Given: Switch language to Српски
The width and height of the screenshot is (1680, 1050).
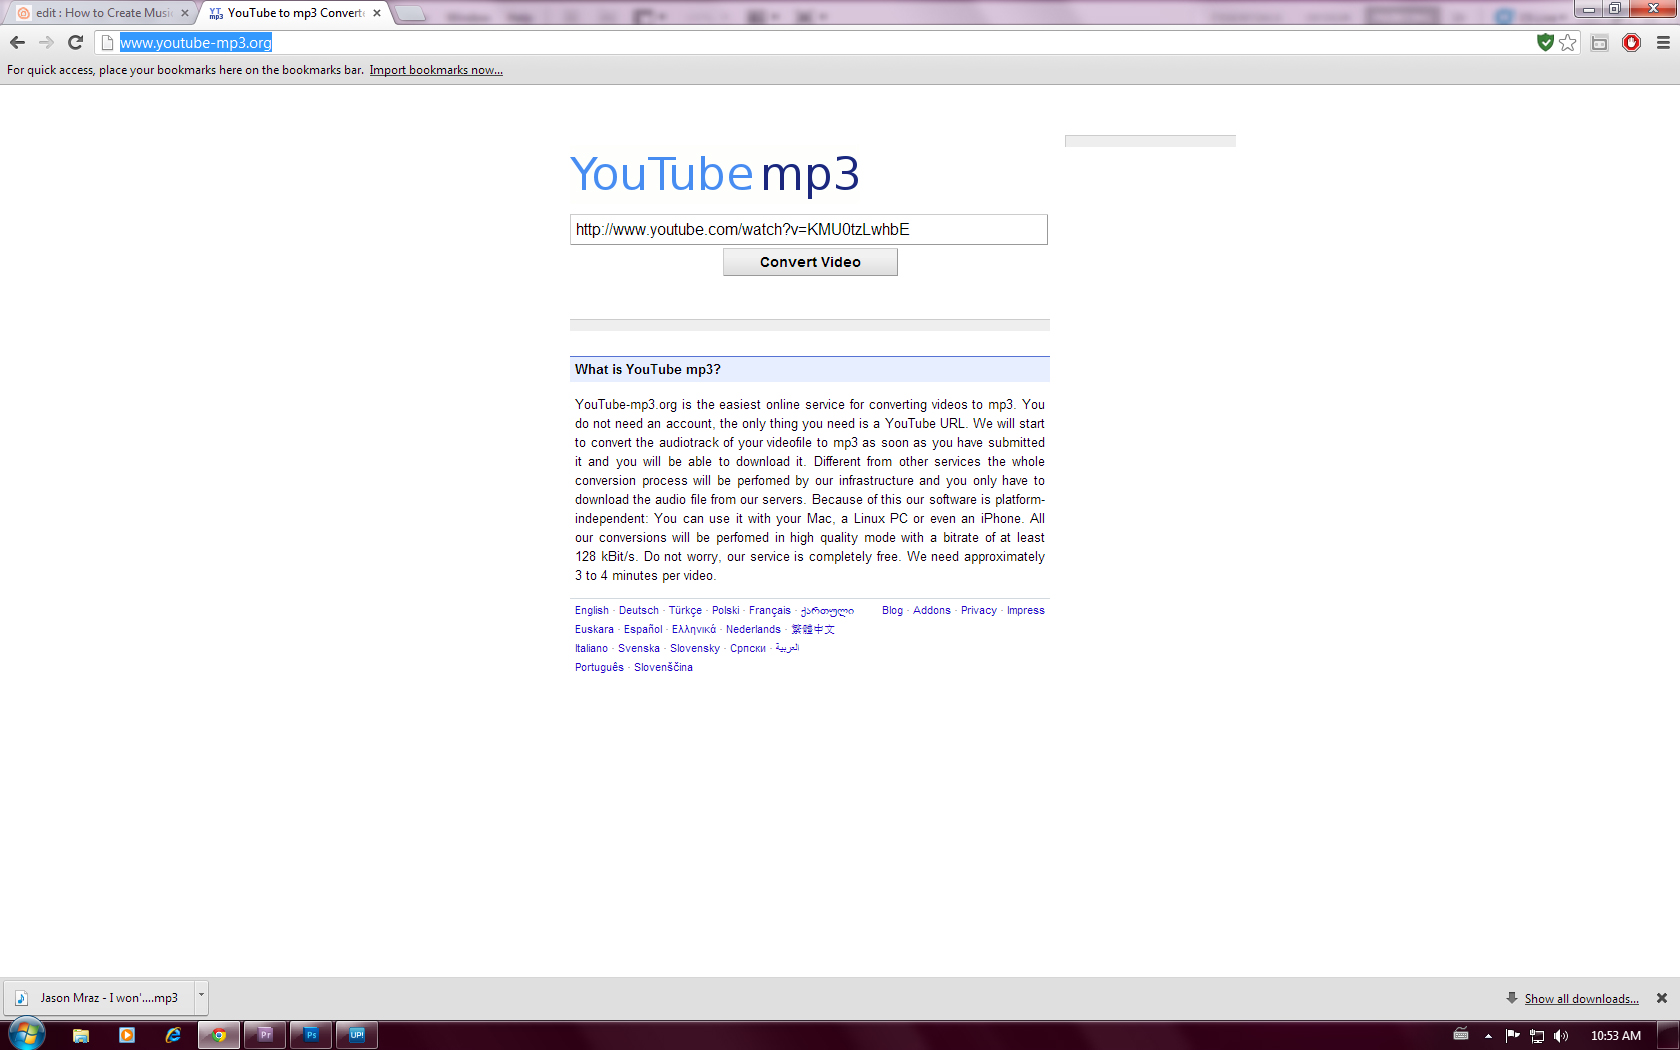Looking at the screenshot, I should tap(748, 648).
